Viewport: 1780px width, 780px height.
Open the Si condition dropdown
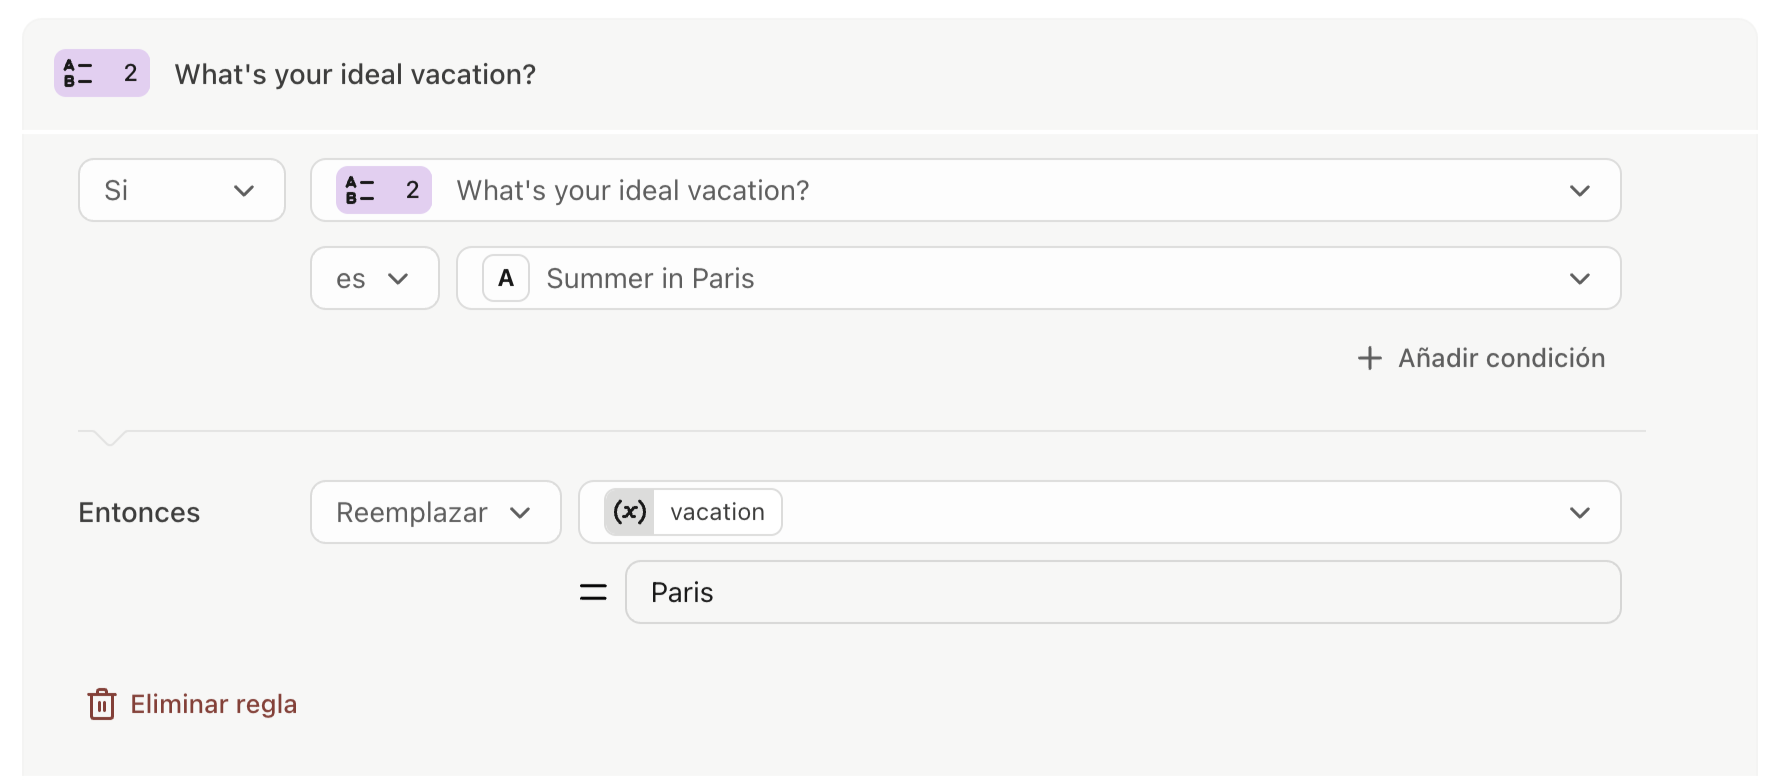coord(182,190)
